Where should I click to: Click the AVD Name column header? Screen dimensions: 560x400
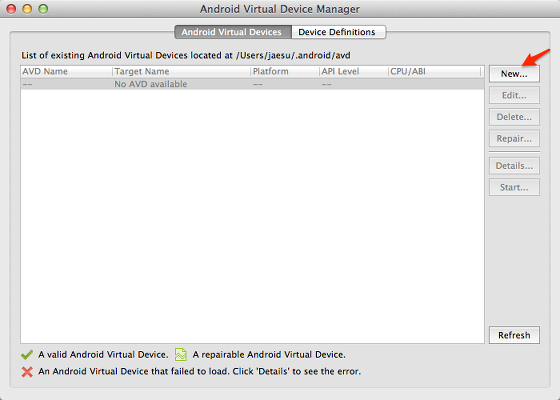pos(66,71)
